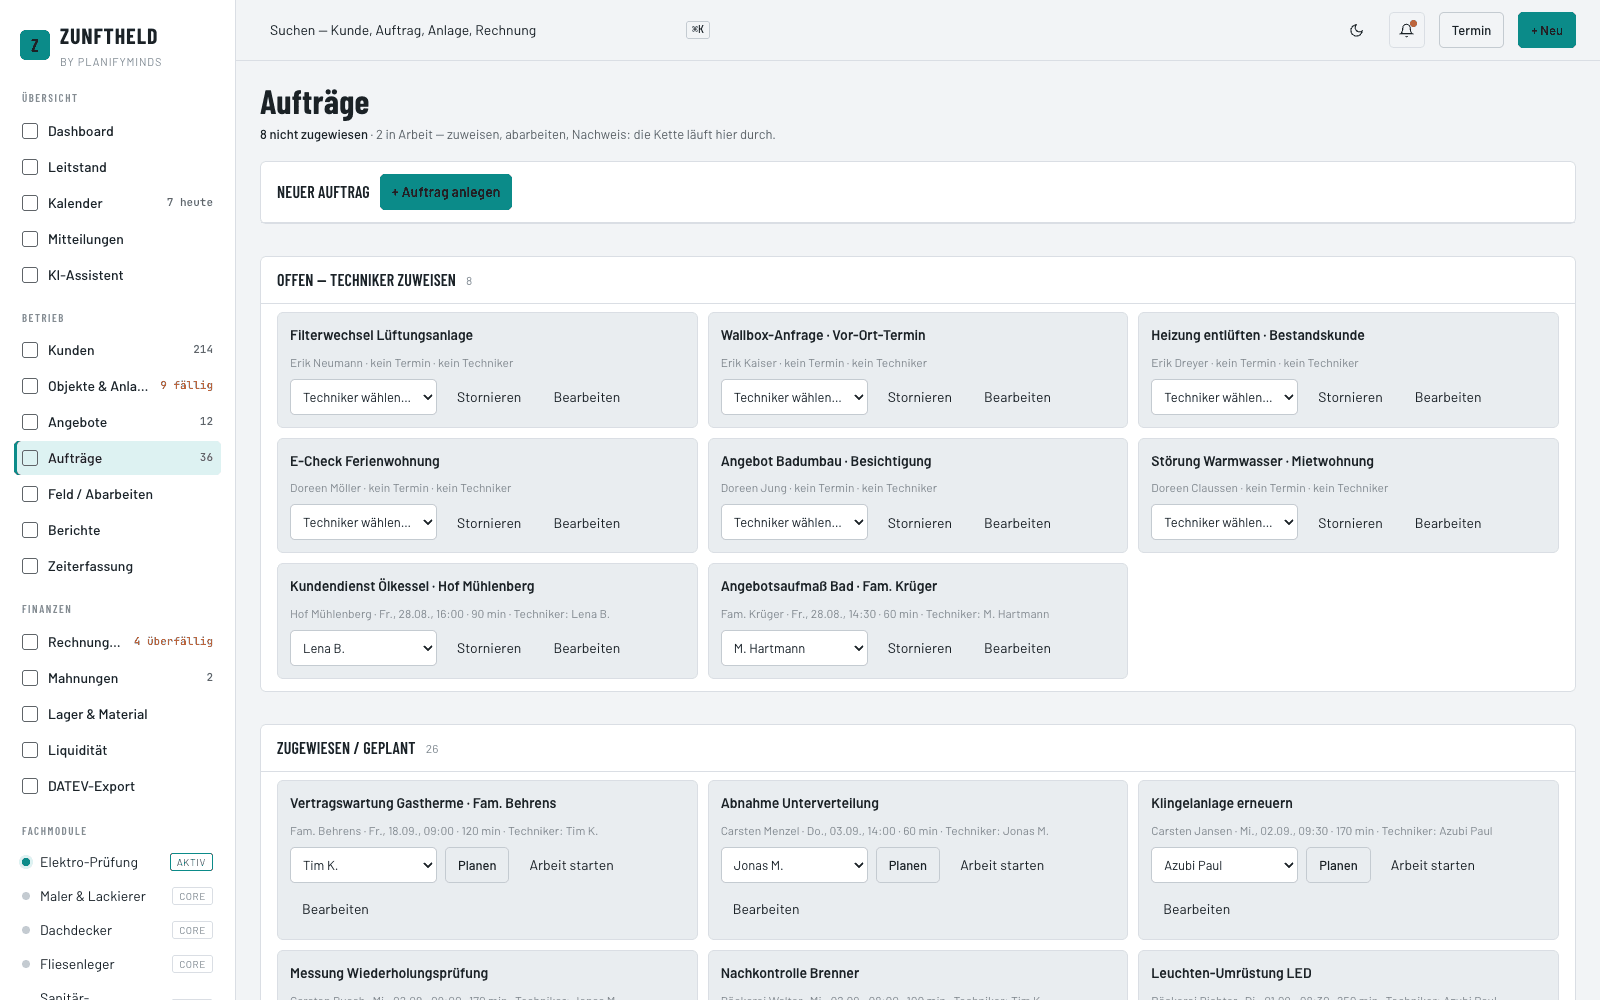This screenshot has height=1000, width=1600.
Task: Select Elektro-Prüfung module radio dot
Action: (x=26, y=862)
